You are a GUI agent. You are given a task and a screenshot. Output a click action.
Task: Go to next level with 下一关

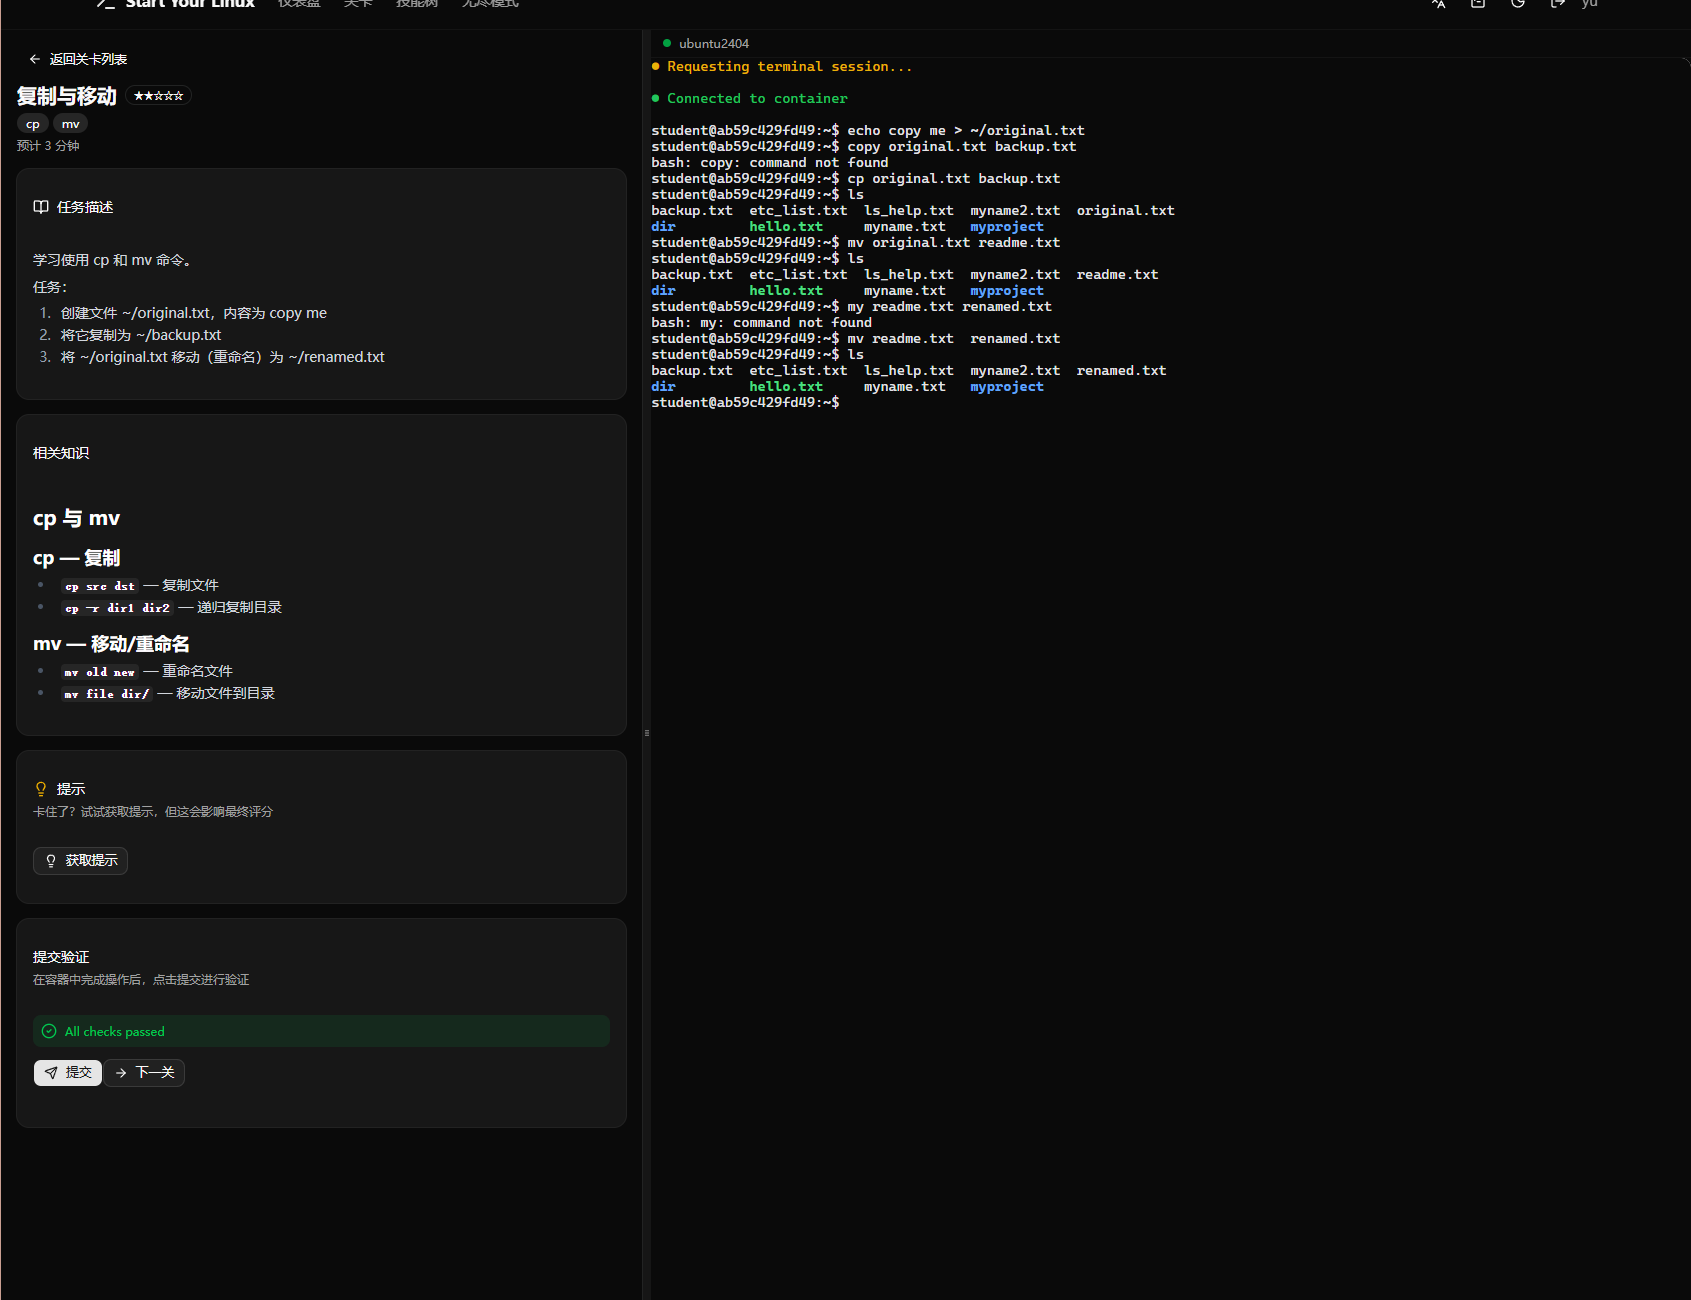[x=145, y=1073]
